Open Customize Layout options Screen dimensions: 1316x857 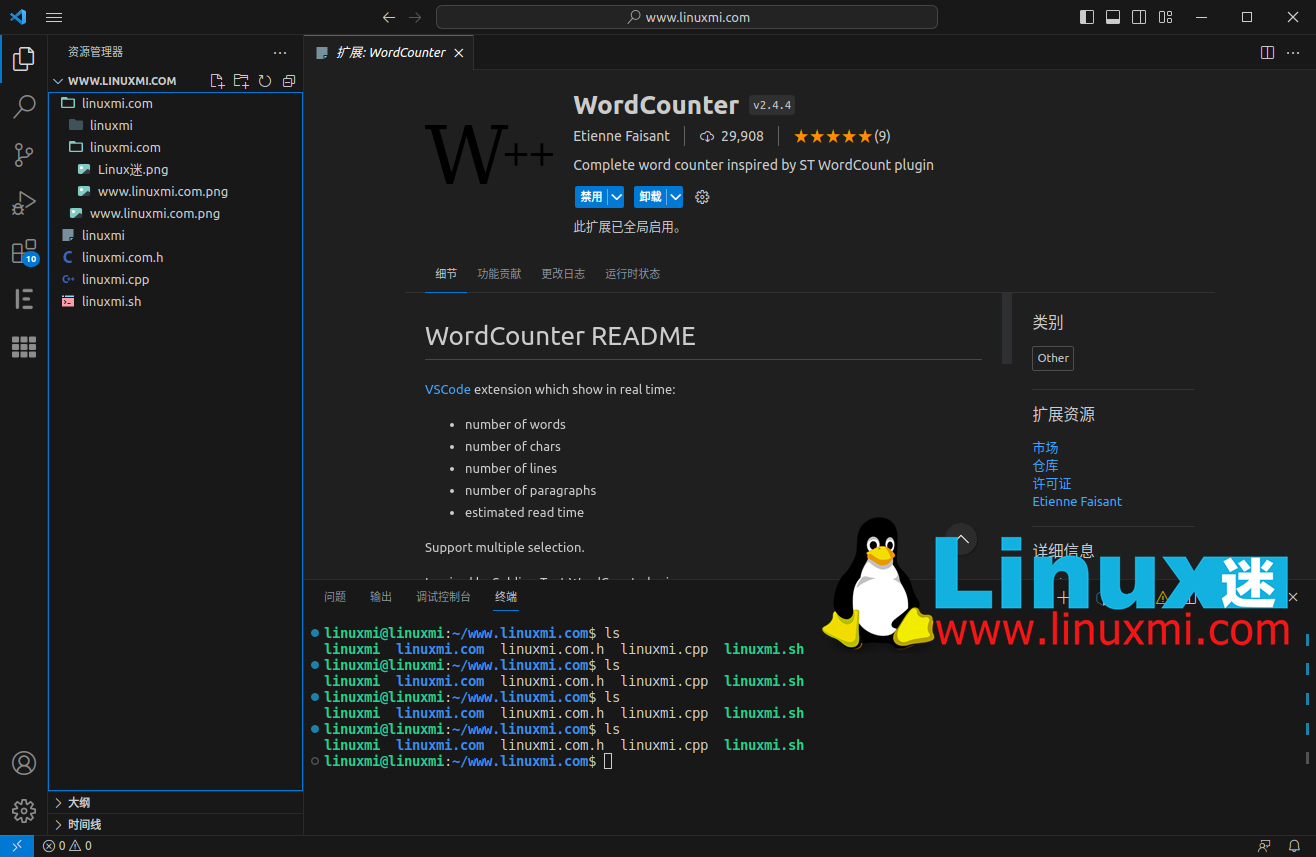(x=1165, y=17)
